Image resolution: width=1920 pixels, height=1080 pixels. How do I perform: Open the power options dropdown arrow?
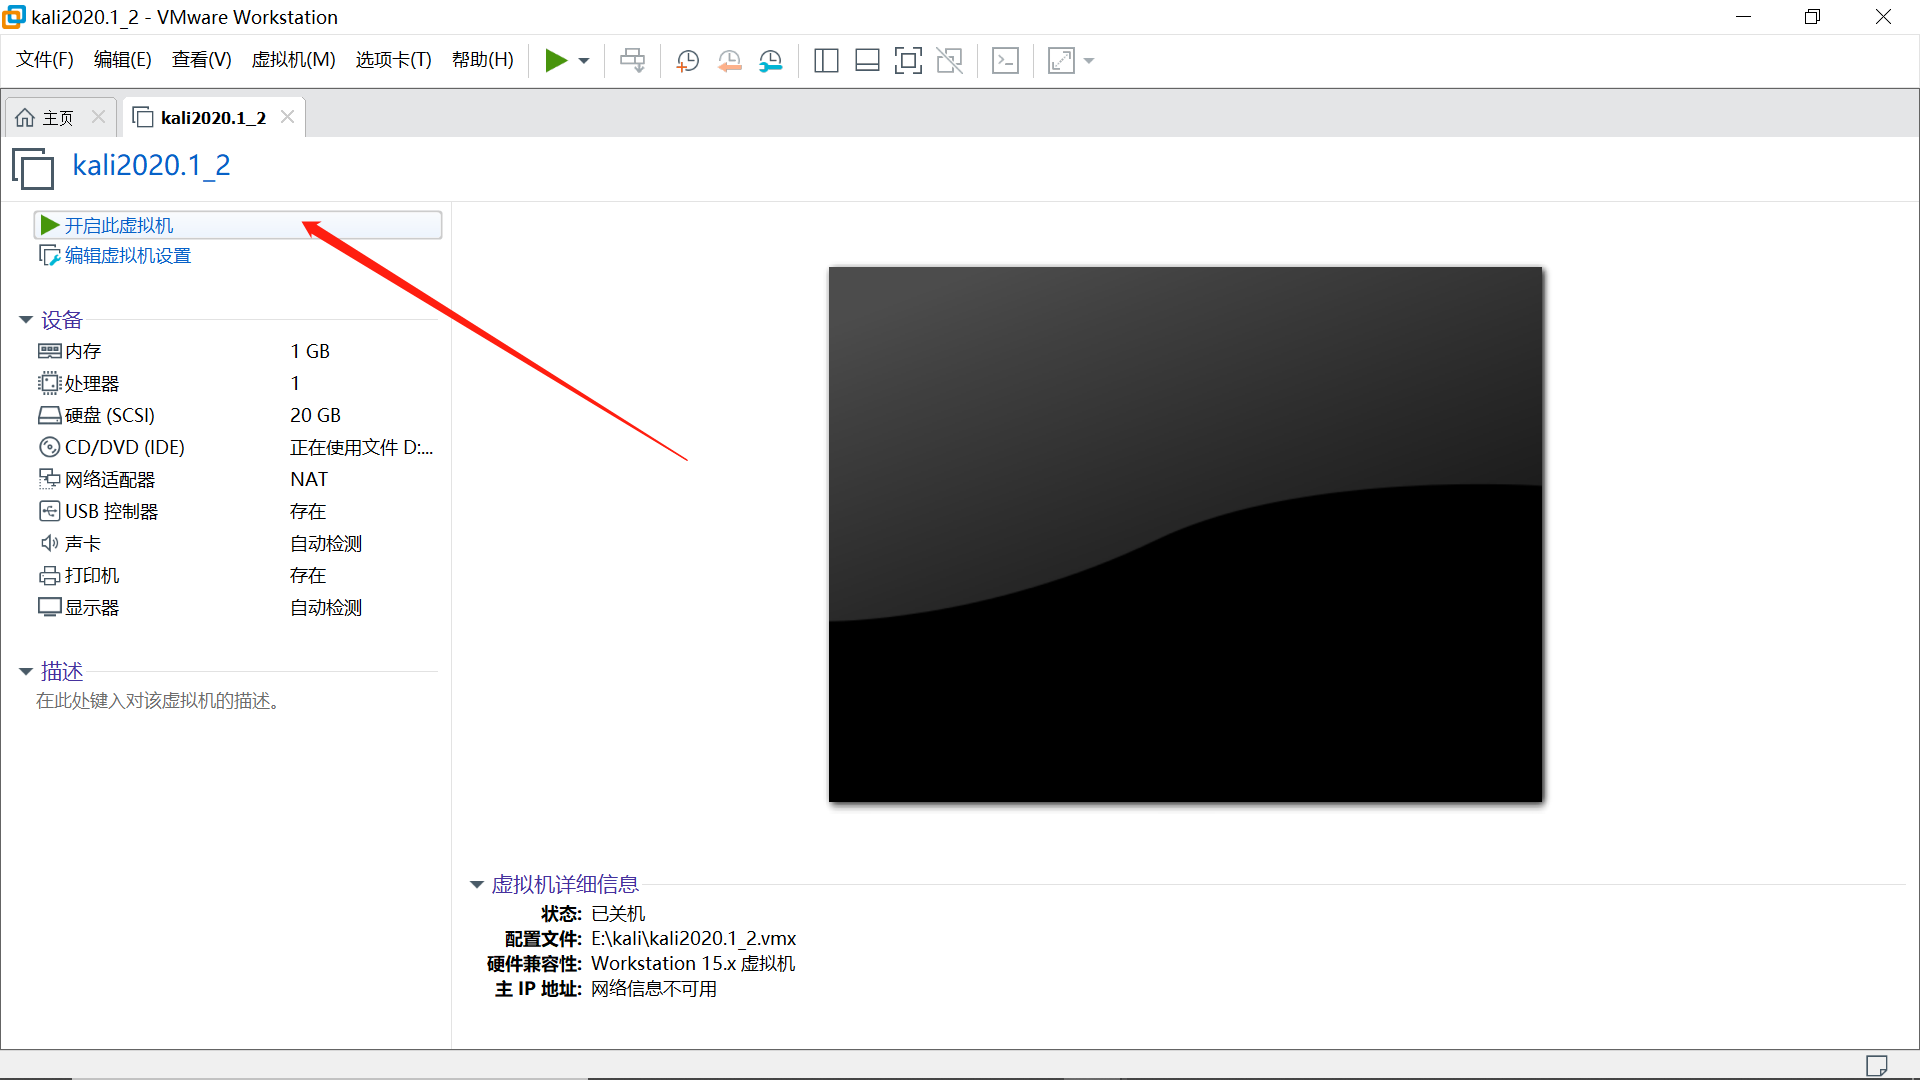click(x=584, y=61)
